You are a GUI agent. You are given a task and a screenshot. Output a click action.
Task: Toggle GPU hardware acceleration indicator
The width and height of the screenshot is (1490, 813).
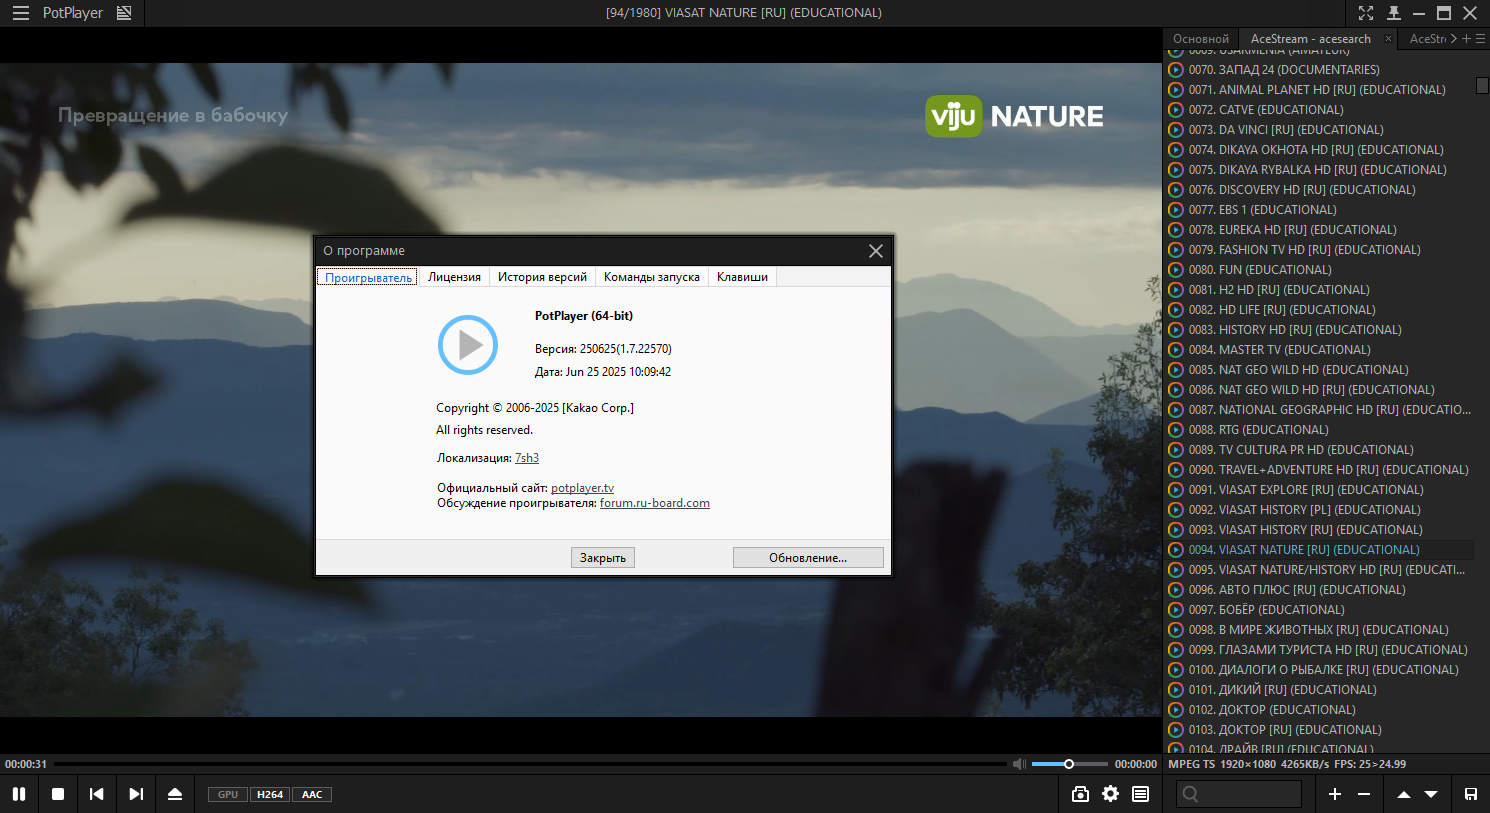click(x=228, y=795)
